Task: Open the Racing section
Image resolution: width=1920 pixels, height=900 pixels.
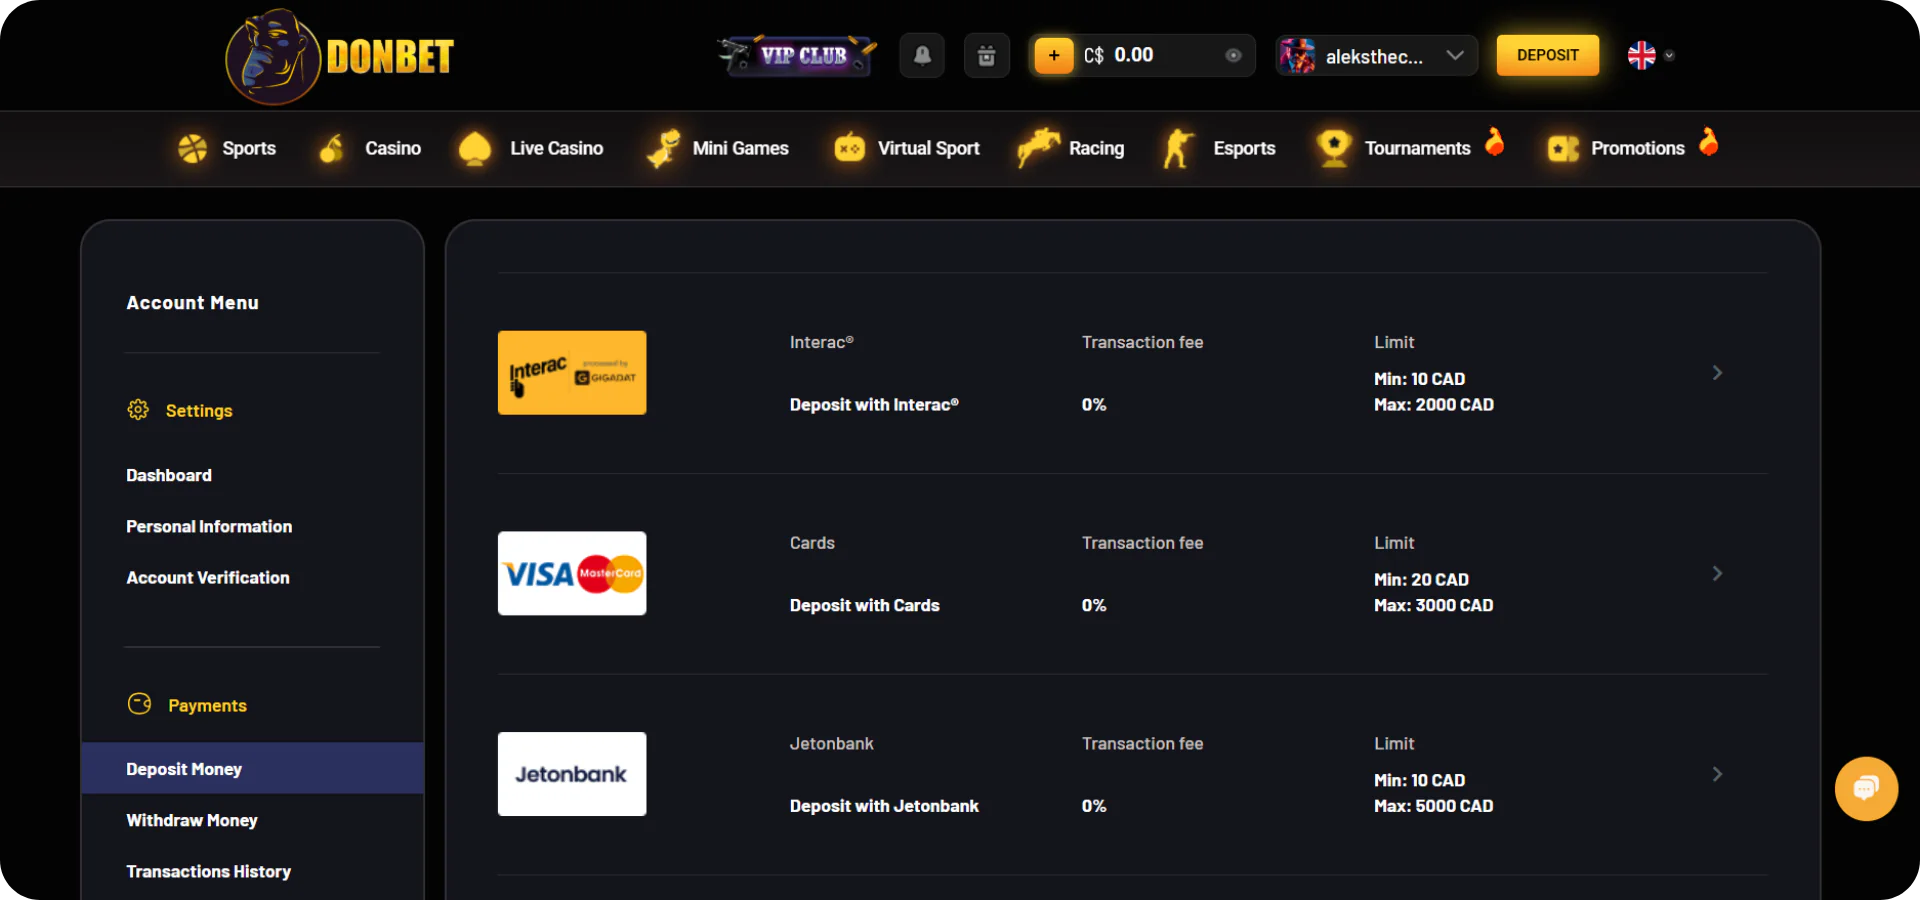Action: click(x=1096, y=148)
